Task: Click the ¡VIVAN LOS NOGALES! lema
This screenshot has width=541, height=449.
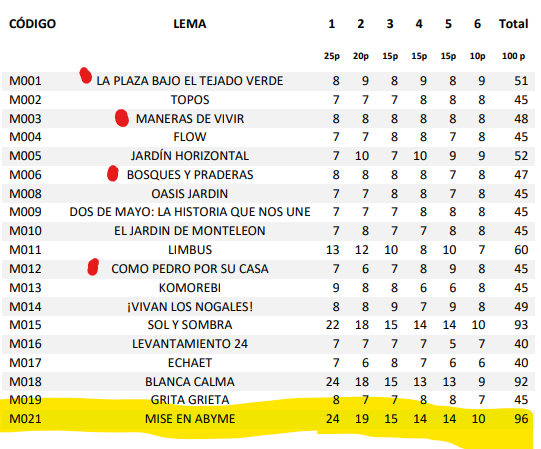Action: point(190,306)
